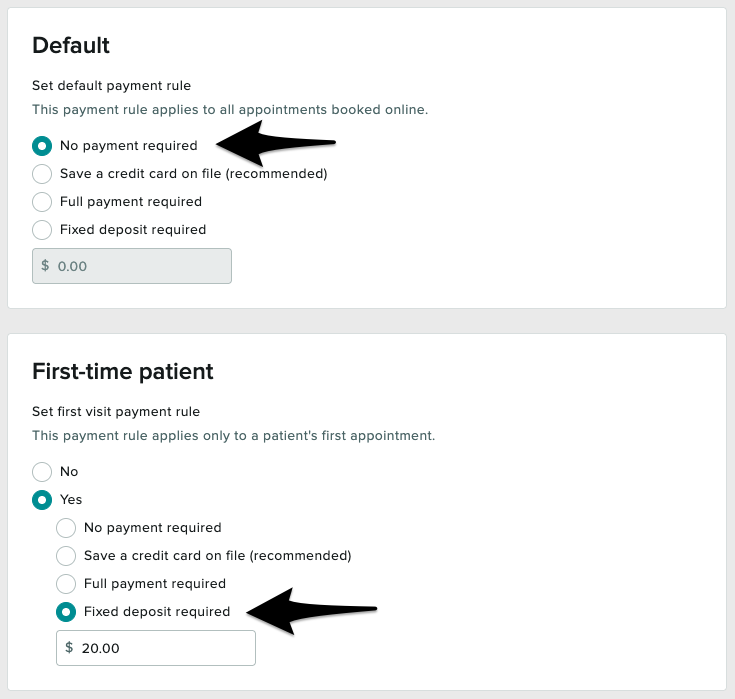This screenshot has height=699, width=735.
Task: Select Yes for first visit payment rule
Action: click(42, 500)
